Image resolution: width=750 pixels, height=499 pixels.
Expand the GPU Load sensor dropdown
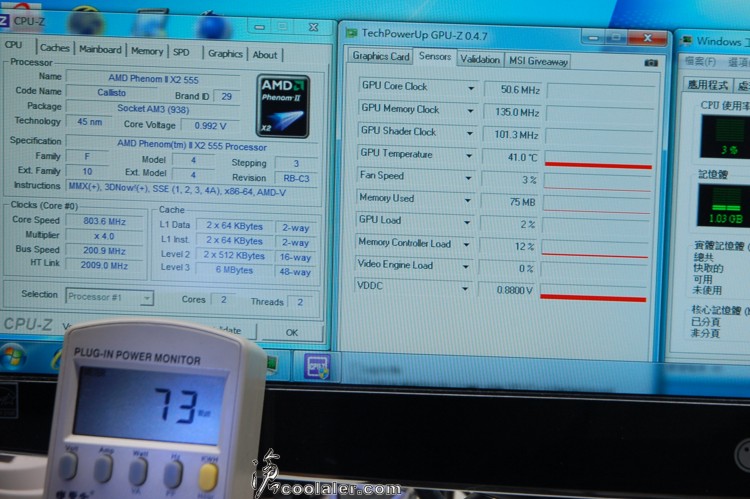pyautogui.click(x=467, y=222)
